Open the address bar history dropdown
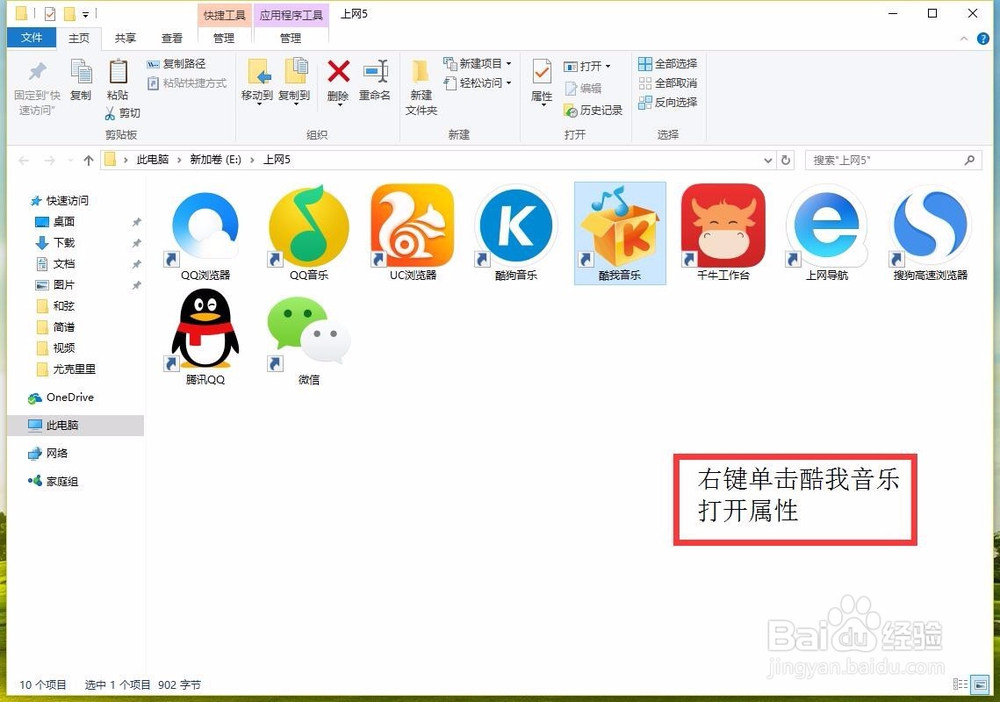The width and height of the screenshot is (1000, 702). point(767,159)
